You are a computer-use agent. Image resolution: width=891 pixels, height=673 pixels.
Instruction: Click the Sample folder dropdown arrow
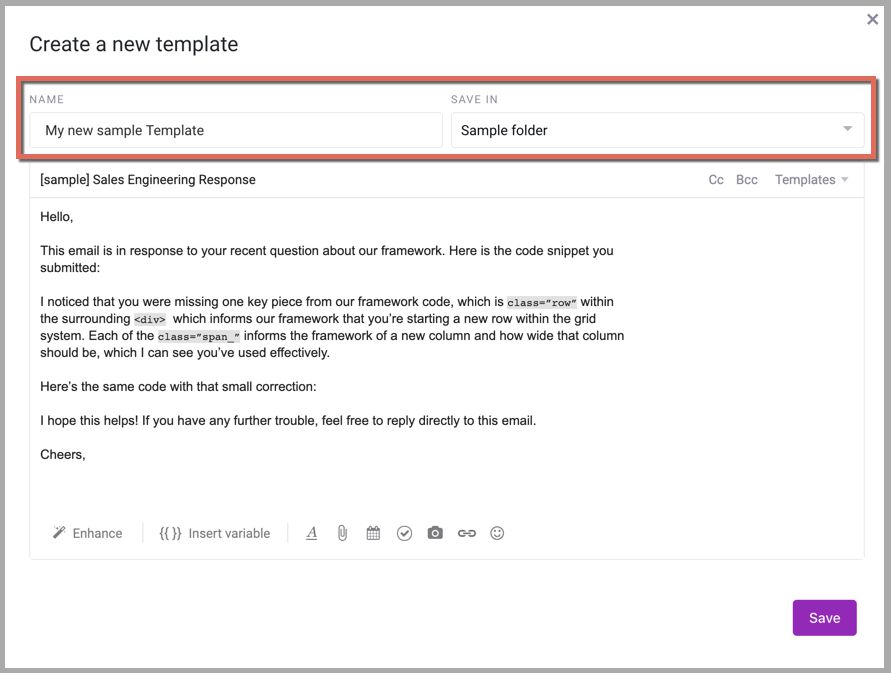tap(847, 129)
